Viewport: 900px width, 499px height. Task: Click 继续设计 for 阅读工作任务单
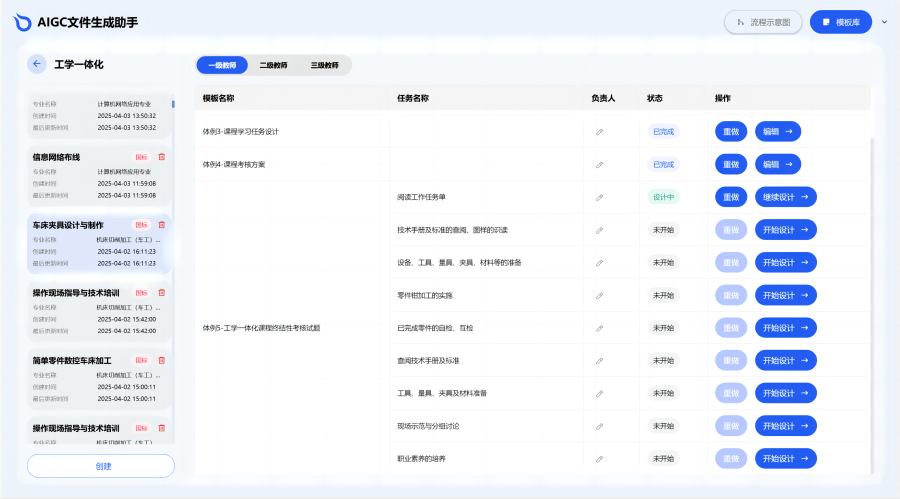(x=785, y=197)
